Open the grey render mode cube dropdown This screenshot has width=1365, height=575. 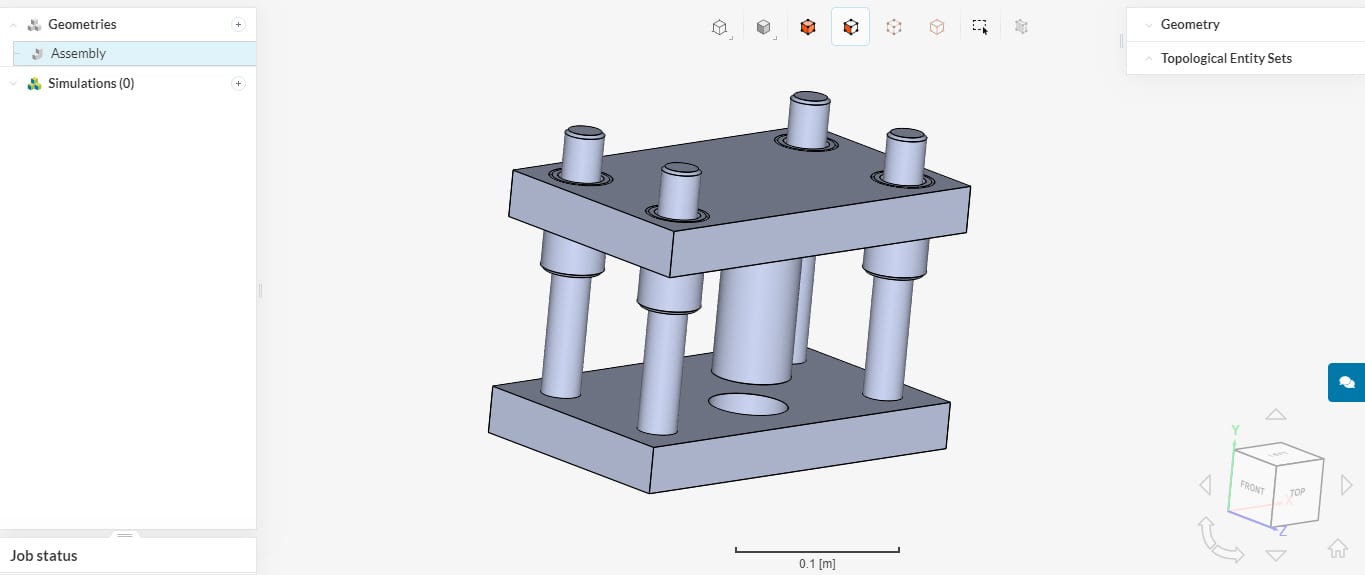pyautogui.click(x=764, y=28)
